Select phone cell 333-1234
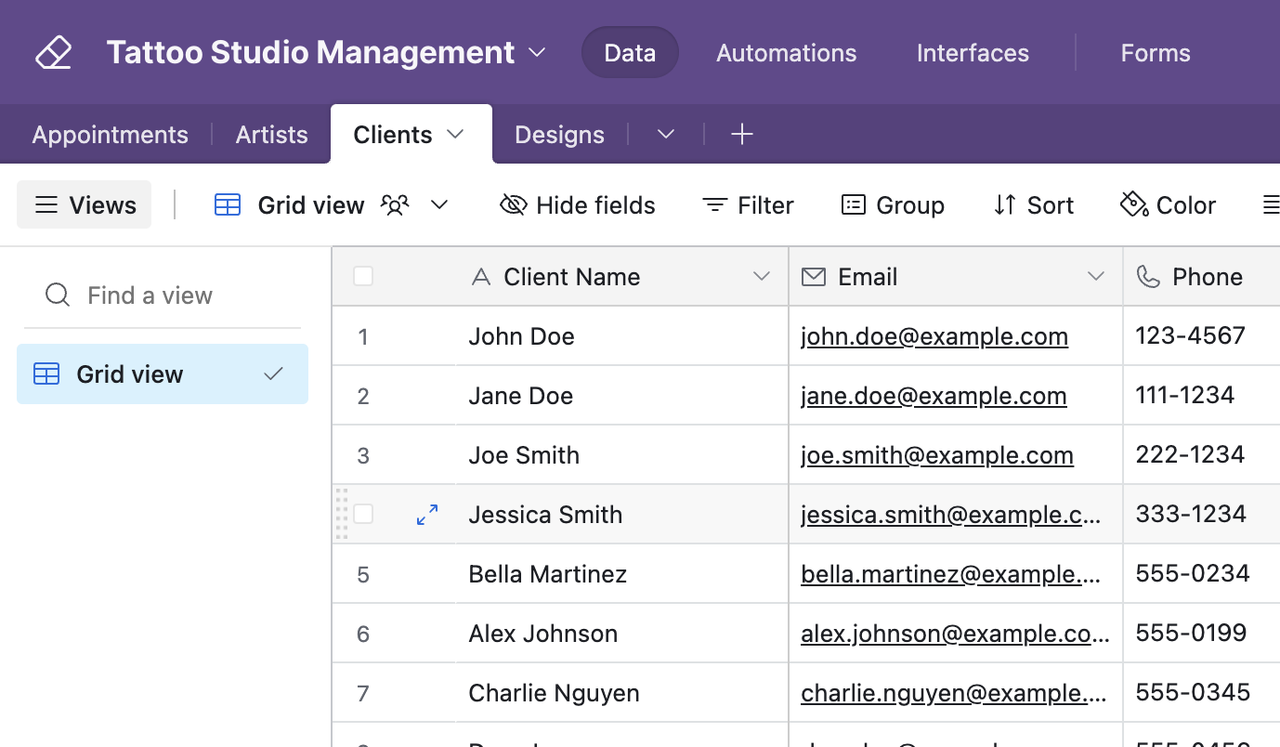The height and width of the screenshot is (747, 1280). [x=1202, y=514]
